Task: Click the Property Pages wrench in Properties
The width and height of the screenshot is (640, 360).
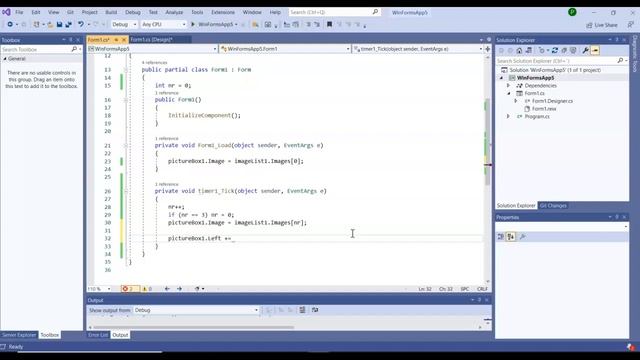Action: click(522, 237)
